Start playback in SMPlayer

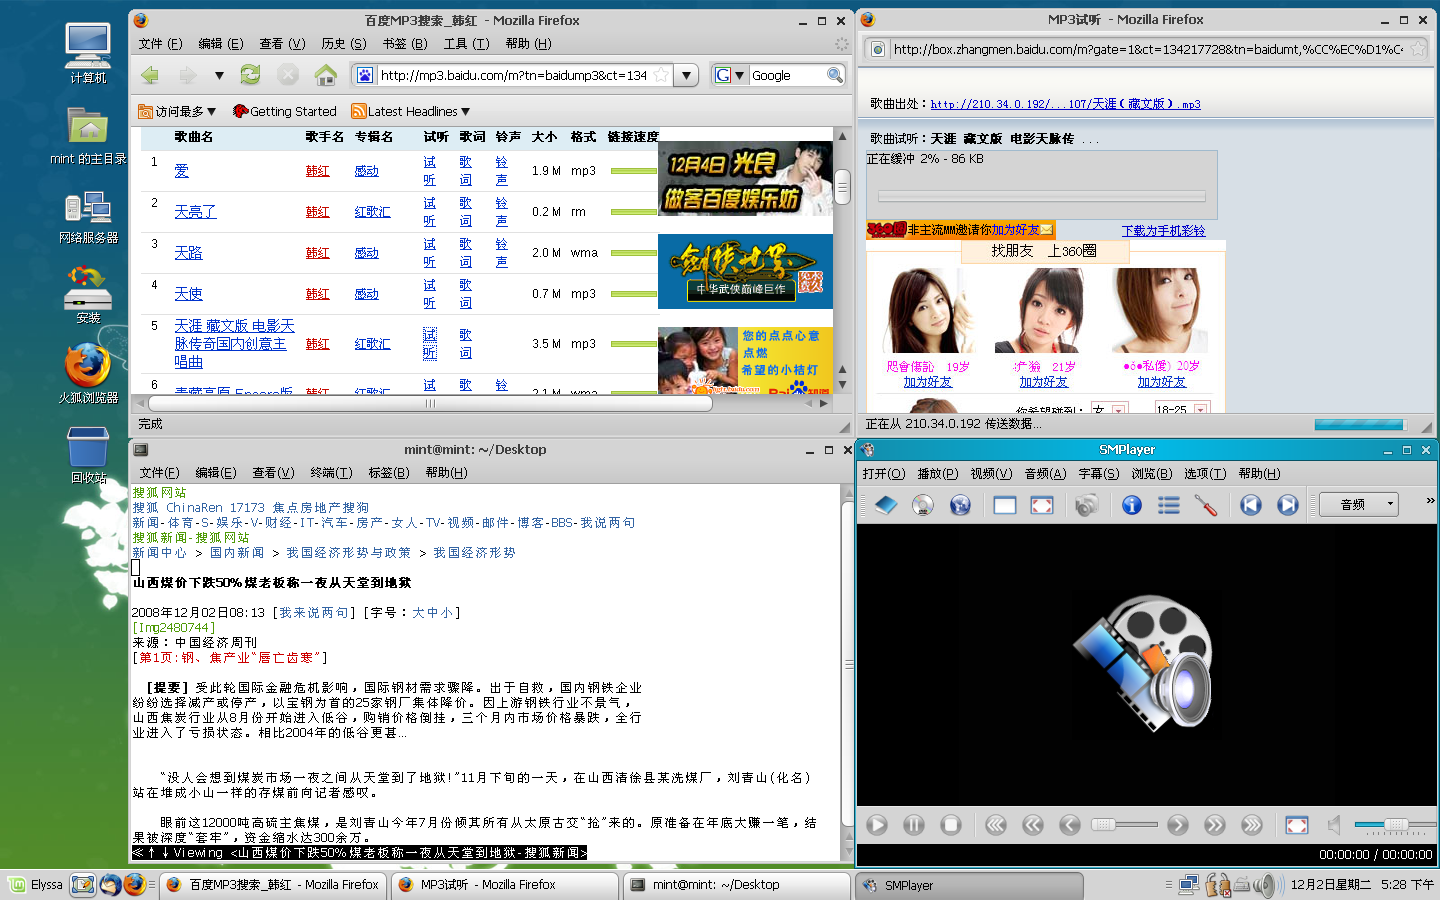coord(877,825)
